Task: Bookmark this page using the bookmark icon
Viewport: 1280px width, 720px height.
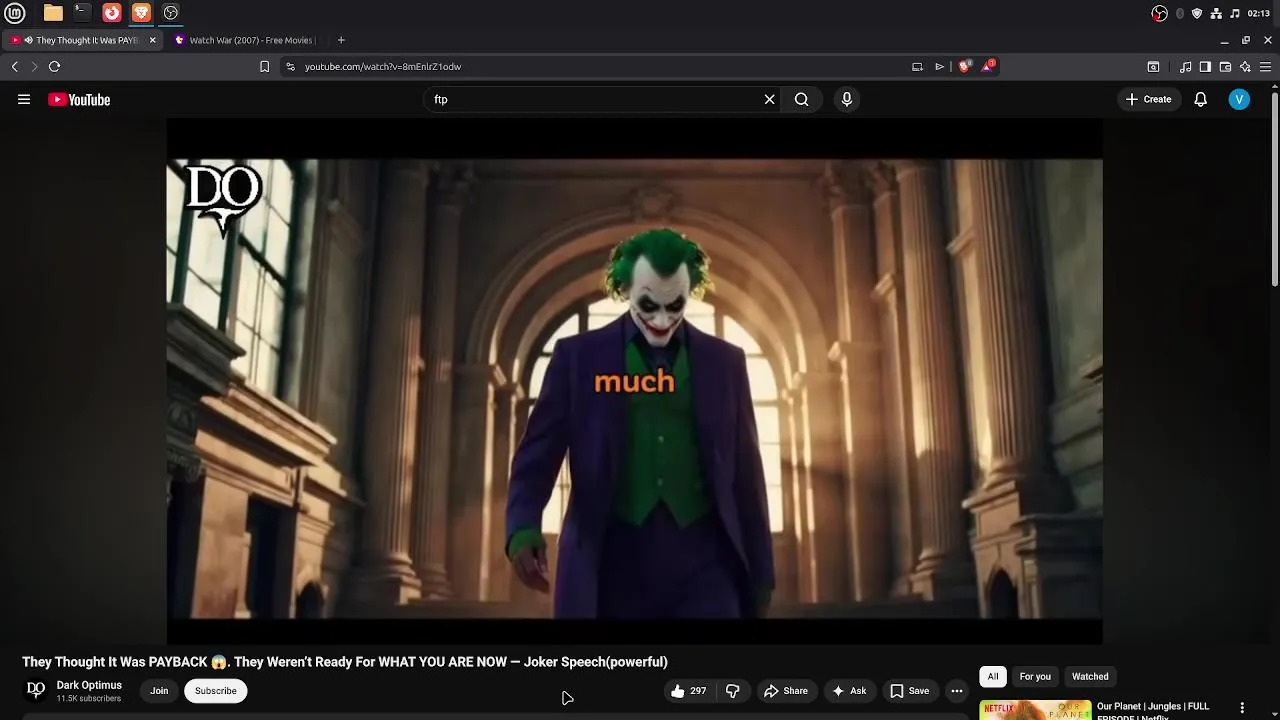Action: click(x=264, y=67)
